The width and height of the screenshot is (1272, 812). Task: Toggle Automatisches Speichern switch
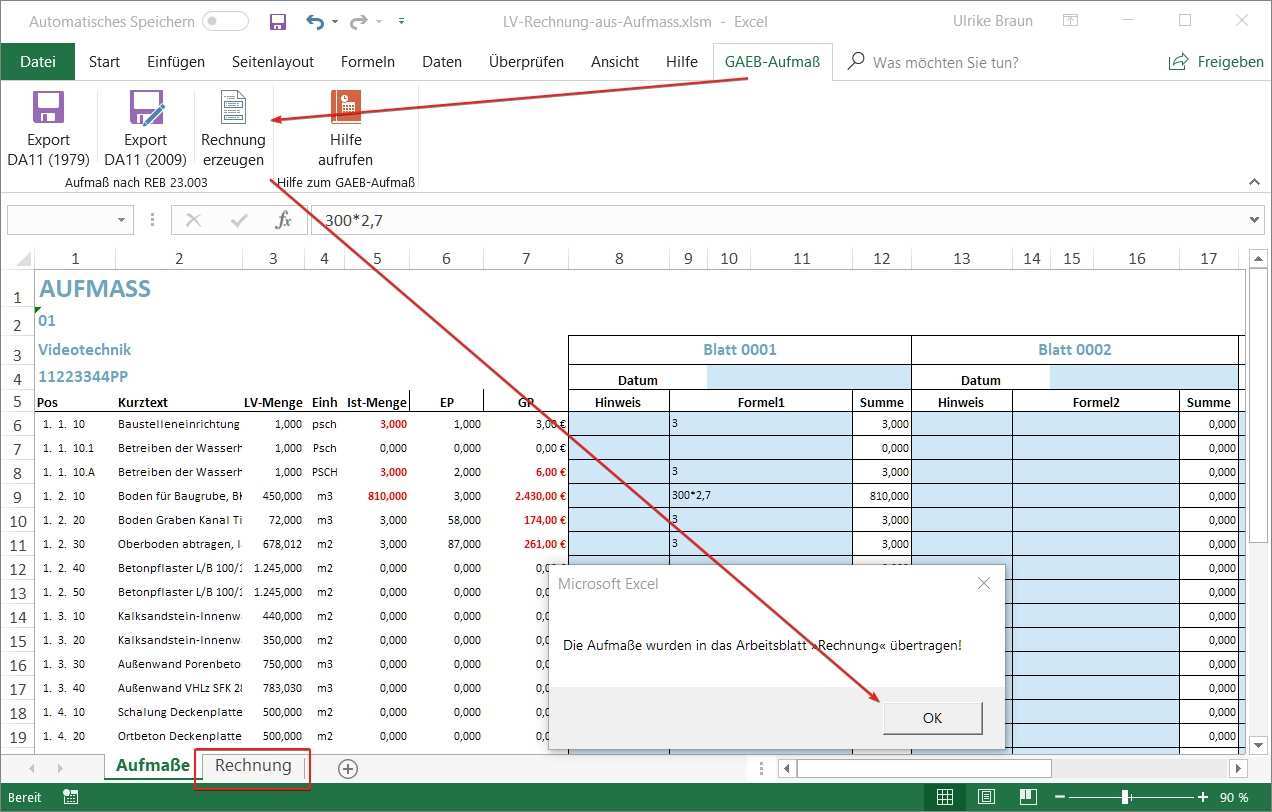225,21
